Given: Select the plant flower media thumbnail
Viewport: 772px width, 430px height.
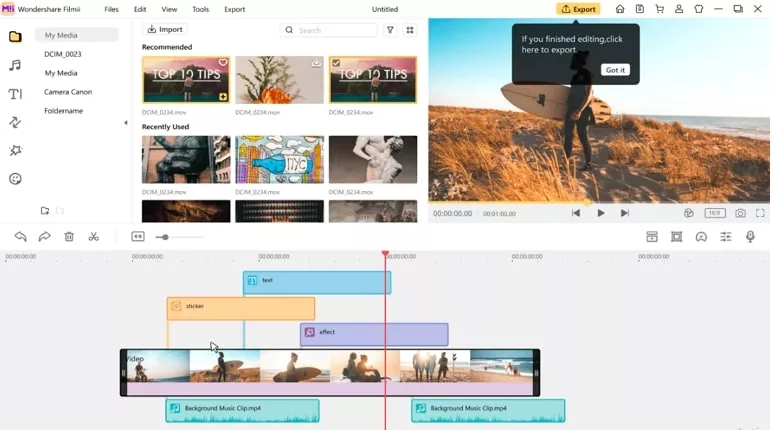Looking at the screenshot, I should (x=279, y=80).
